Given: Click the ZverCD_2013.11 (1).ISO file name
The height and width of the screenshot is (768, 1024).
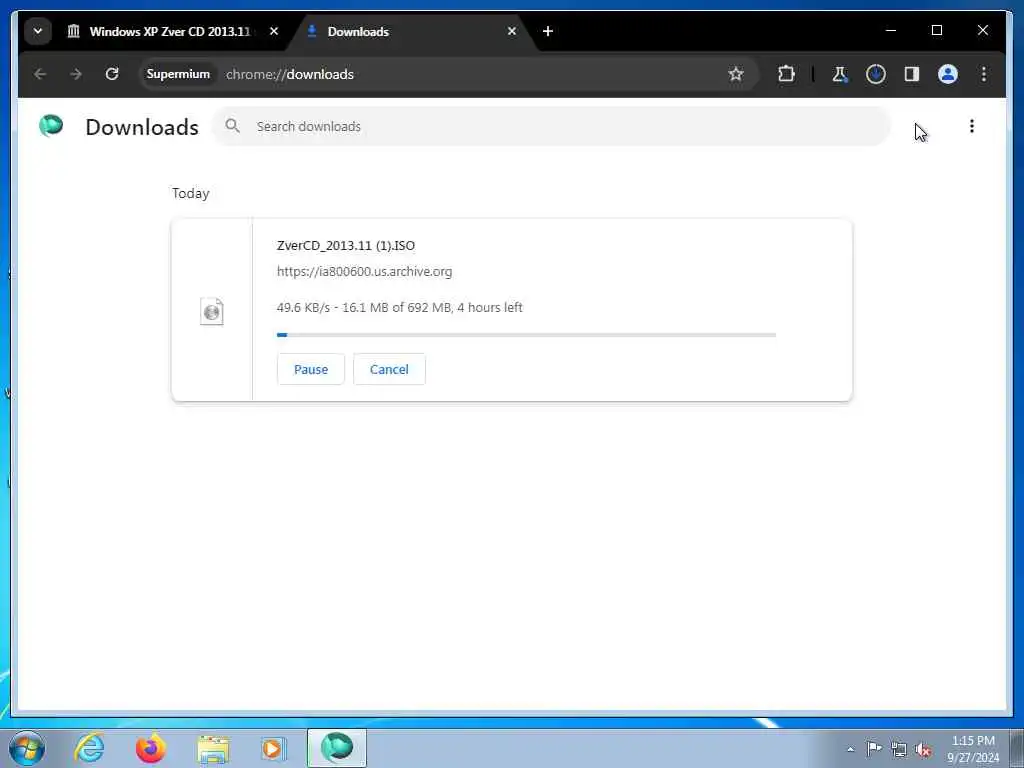Looking at the screenshot, I should (x=345, y=246).
